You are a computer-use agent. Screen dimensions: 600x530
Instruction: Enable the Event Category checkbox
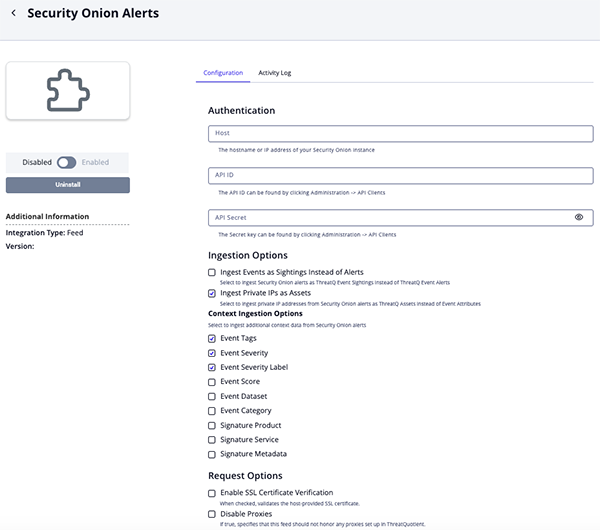pos(212,411)
